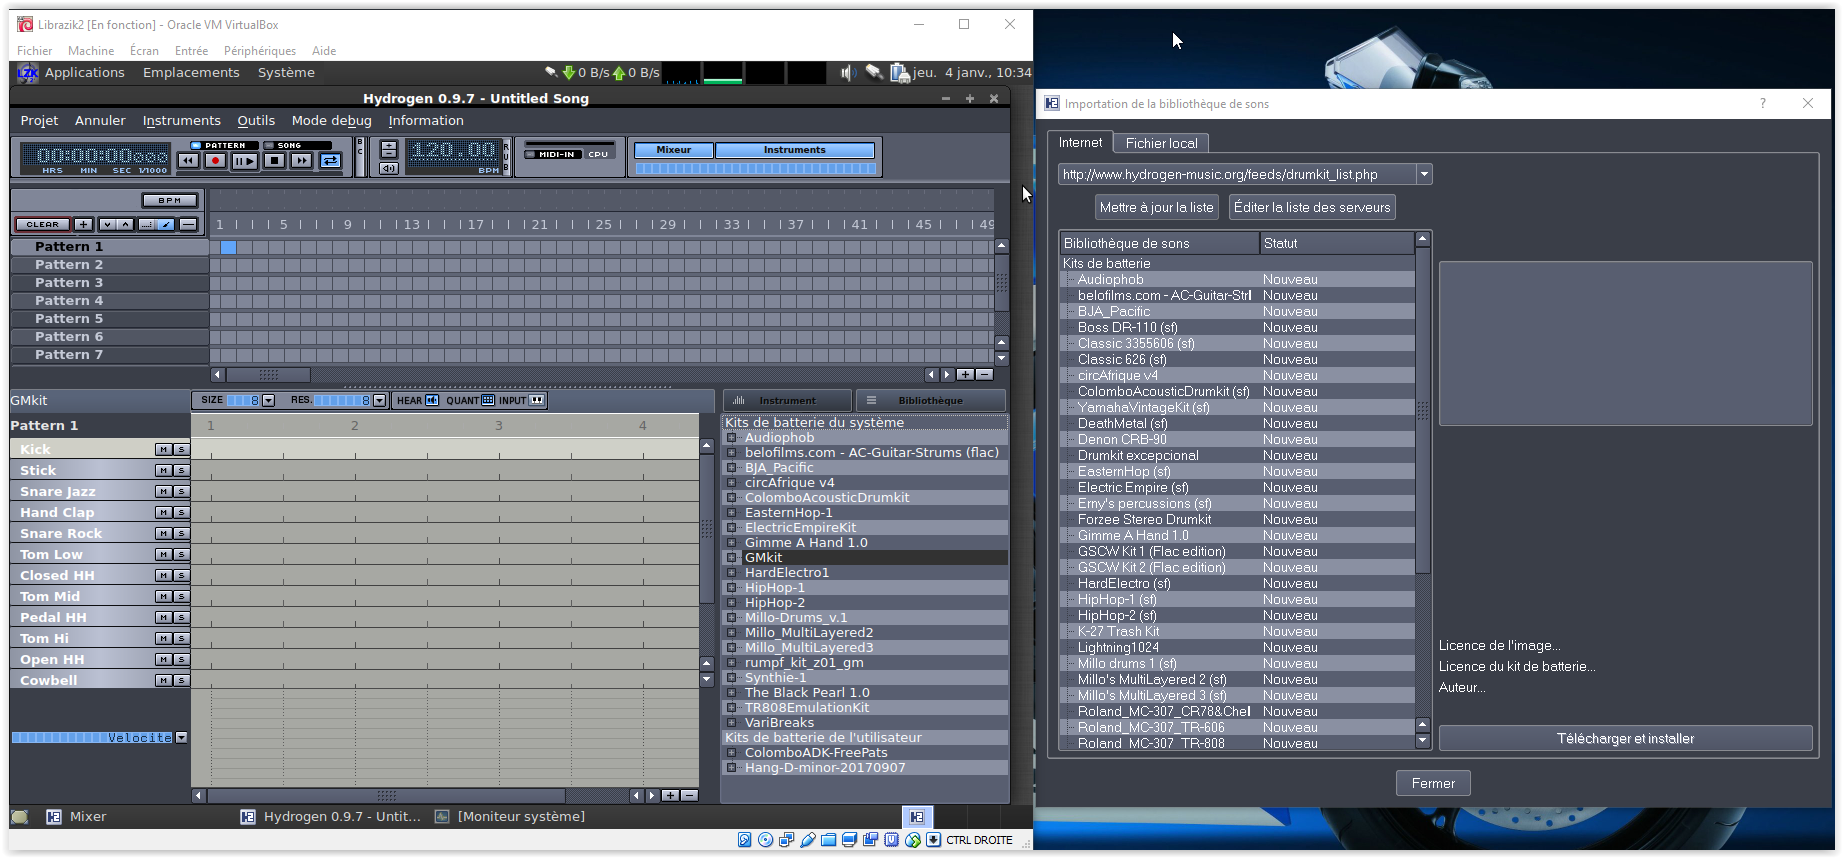Open the Projet menu in Hydrogen
Screen dimensions: 1843x858
point(40,121)
